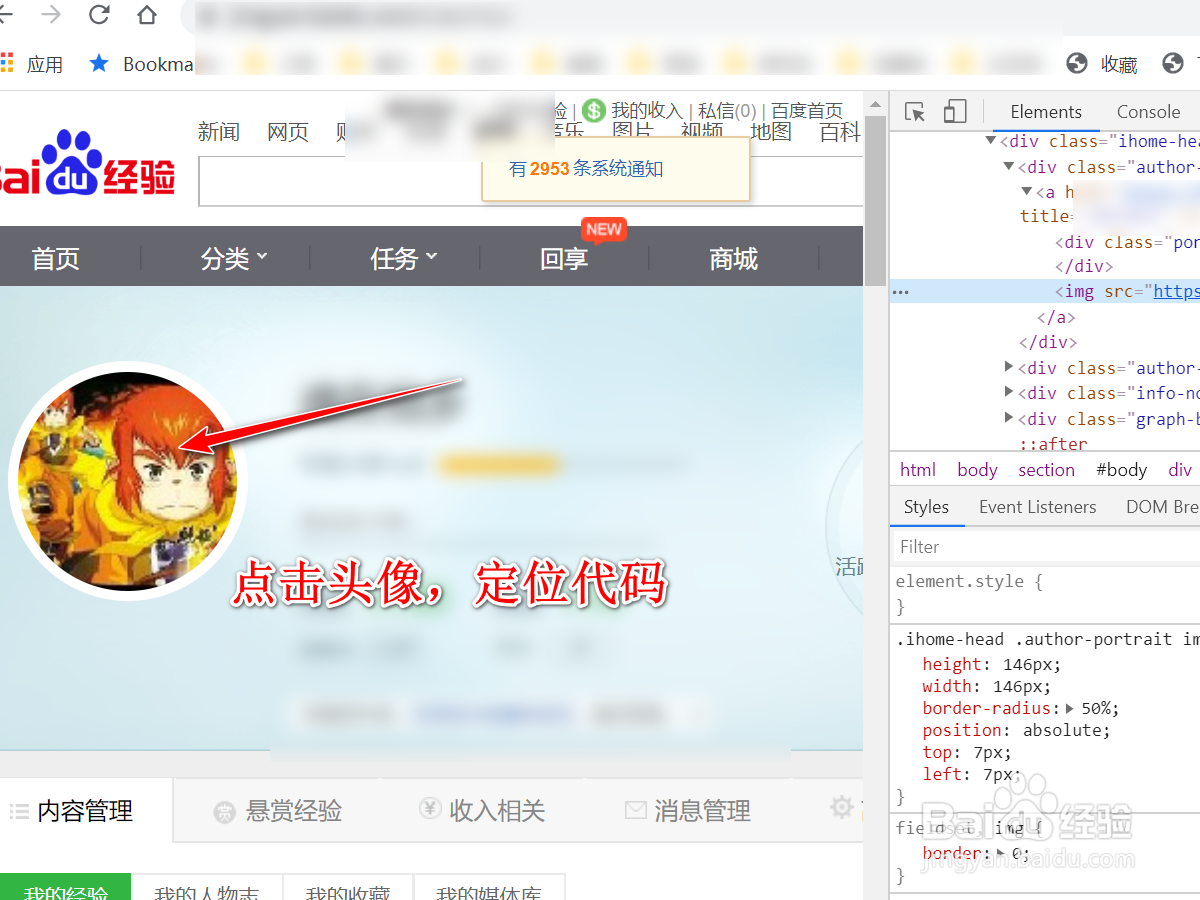Viewport: 1200px width, 900px height.
Task: Click the green dollar 我的收入 icon
Action: tap(594, 110)
